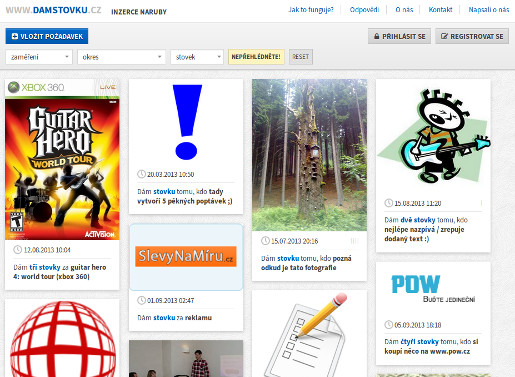Click the date text '05.03.2013 18:18'
Screen dimensions: 515x377
418,325
